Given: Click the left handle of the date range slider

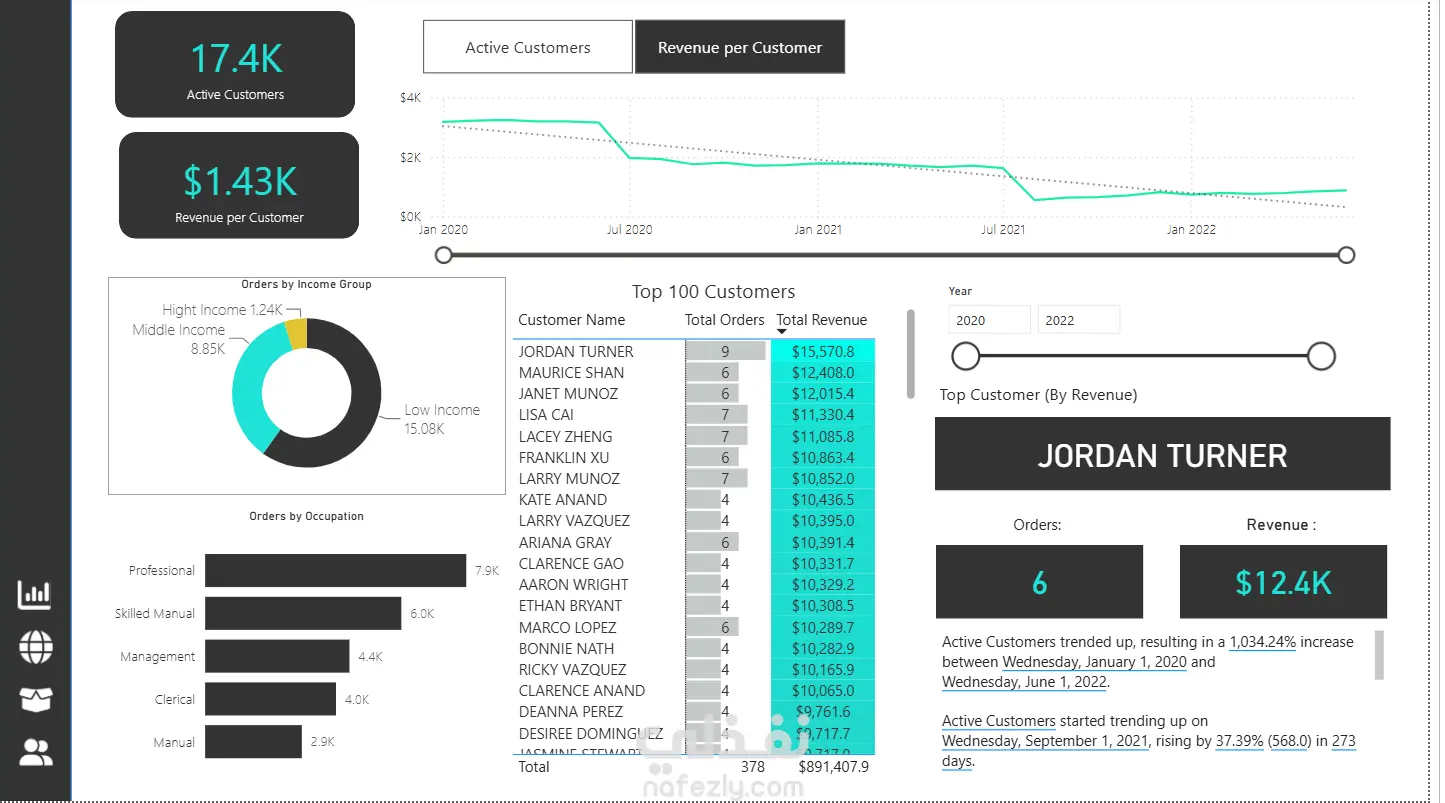Looking at the screenshot, I should [444, 255].
